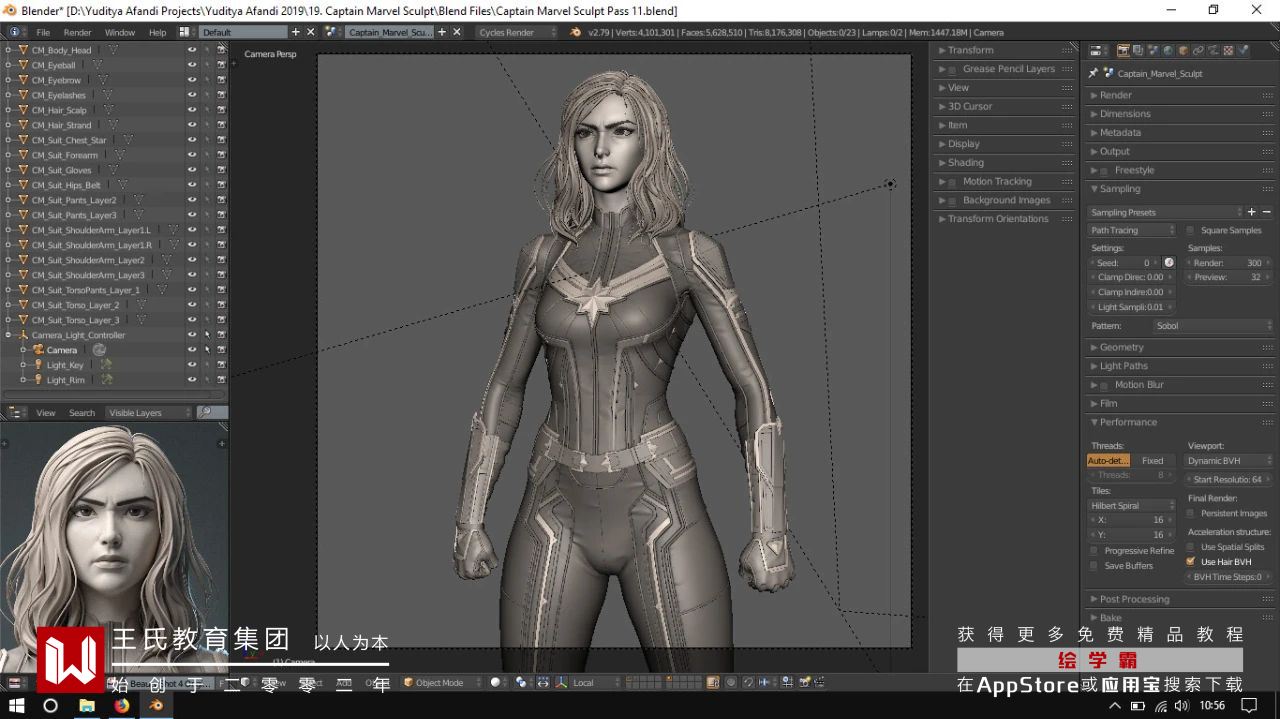The height and width of the screenshot is (719, 1280).
Task: Open the Render menu
Action: pyautogui.click(x=78, y=32)
